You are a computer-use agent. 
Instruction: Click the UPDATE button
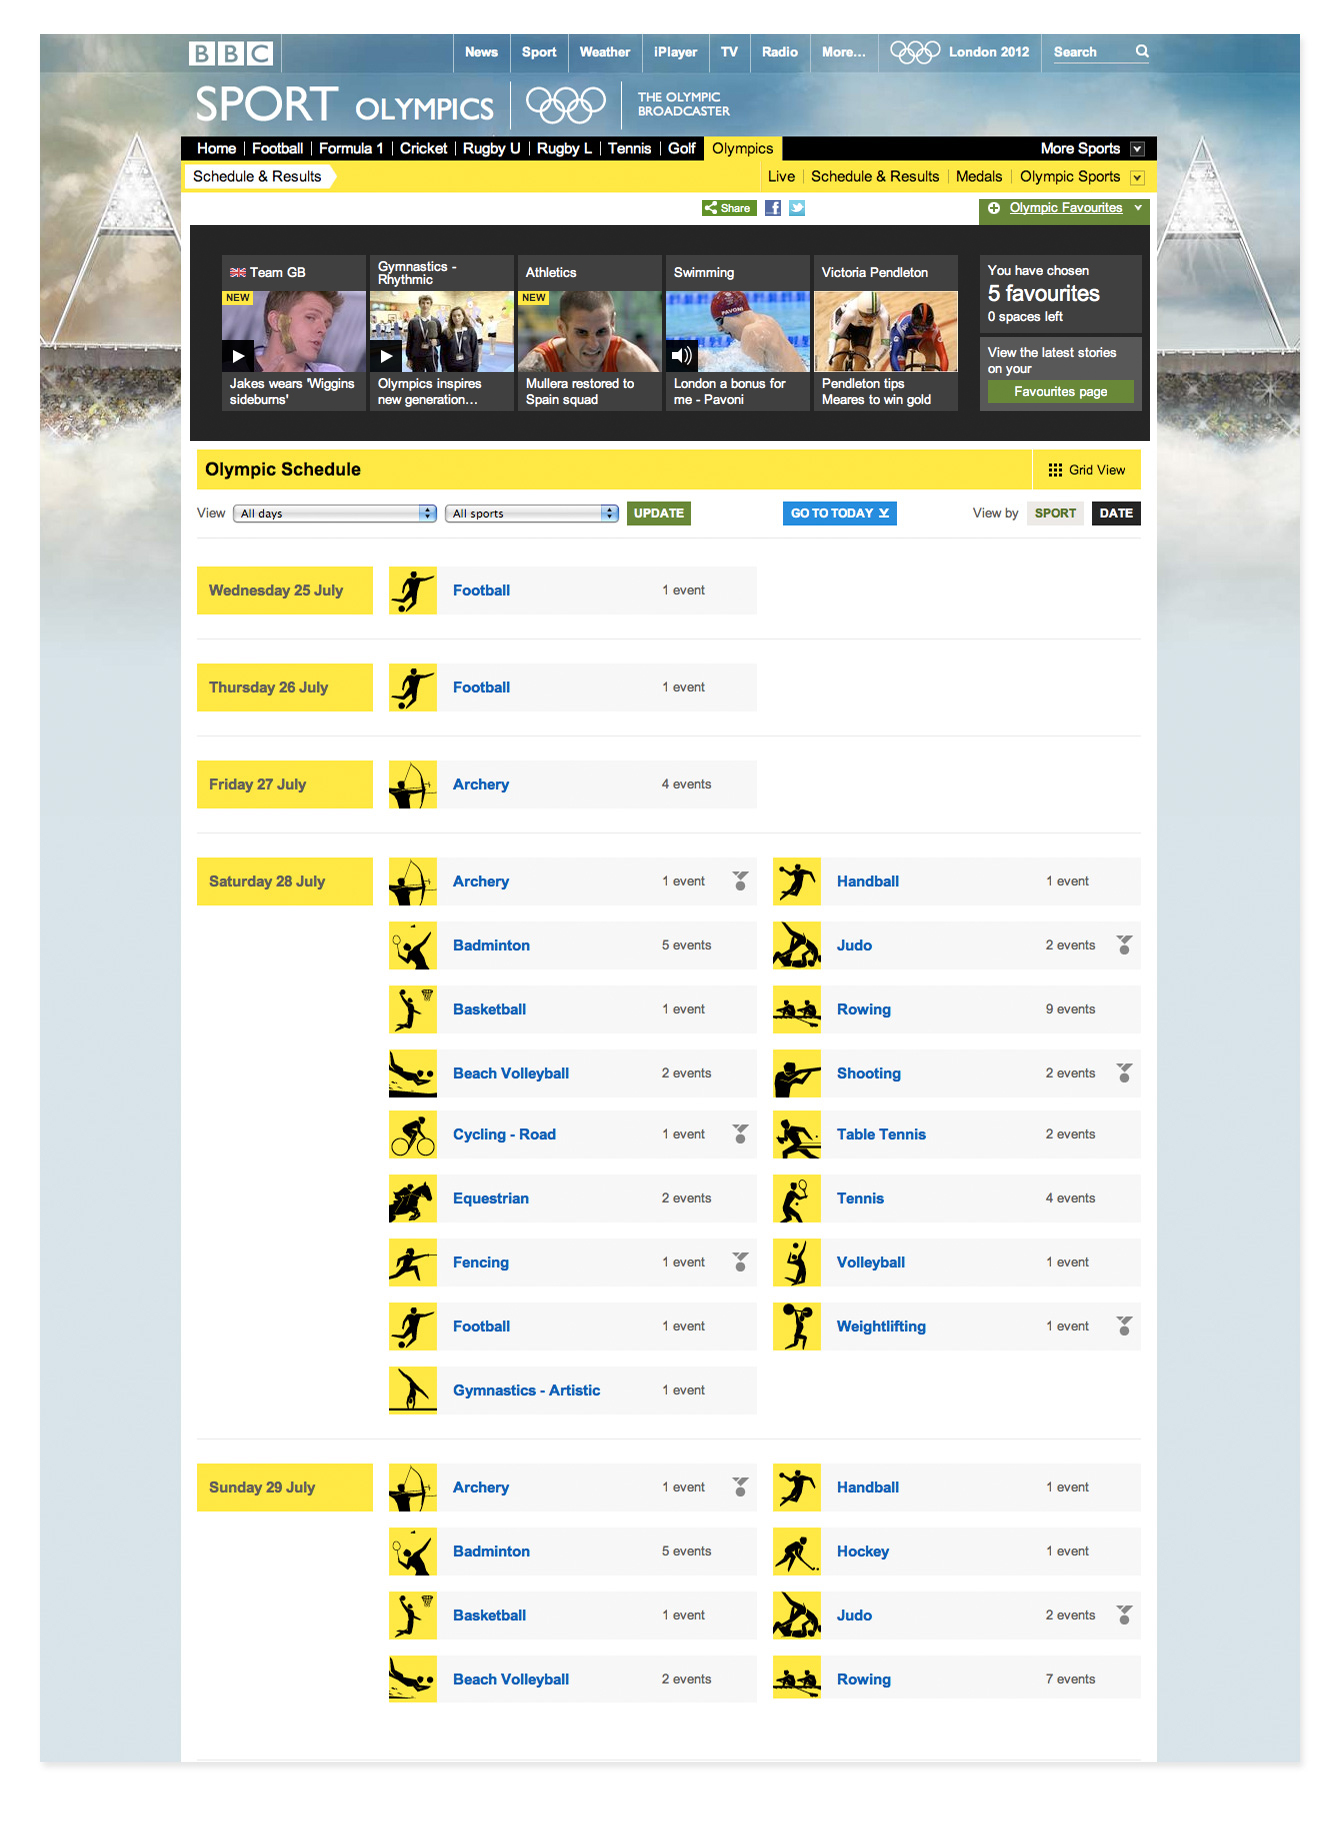click(x=659, y=513)
